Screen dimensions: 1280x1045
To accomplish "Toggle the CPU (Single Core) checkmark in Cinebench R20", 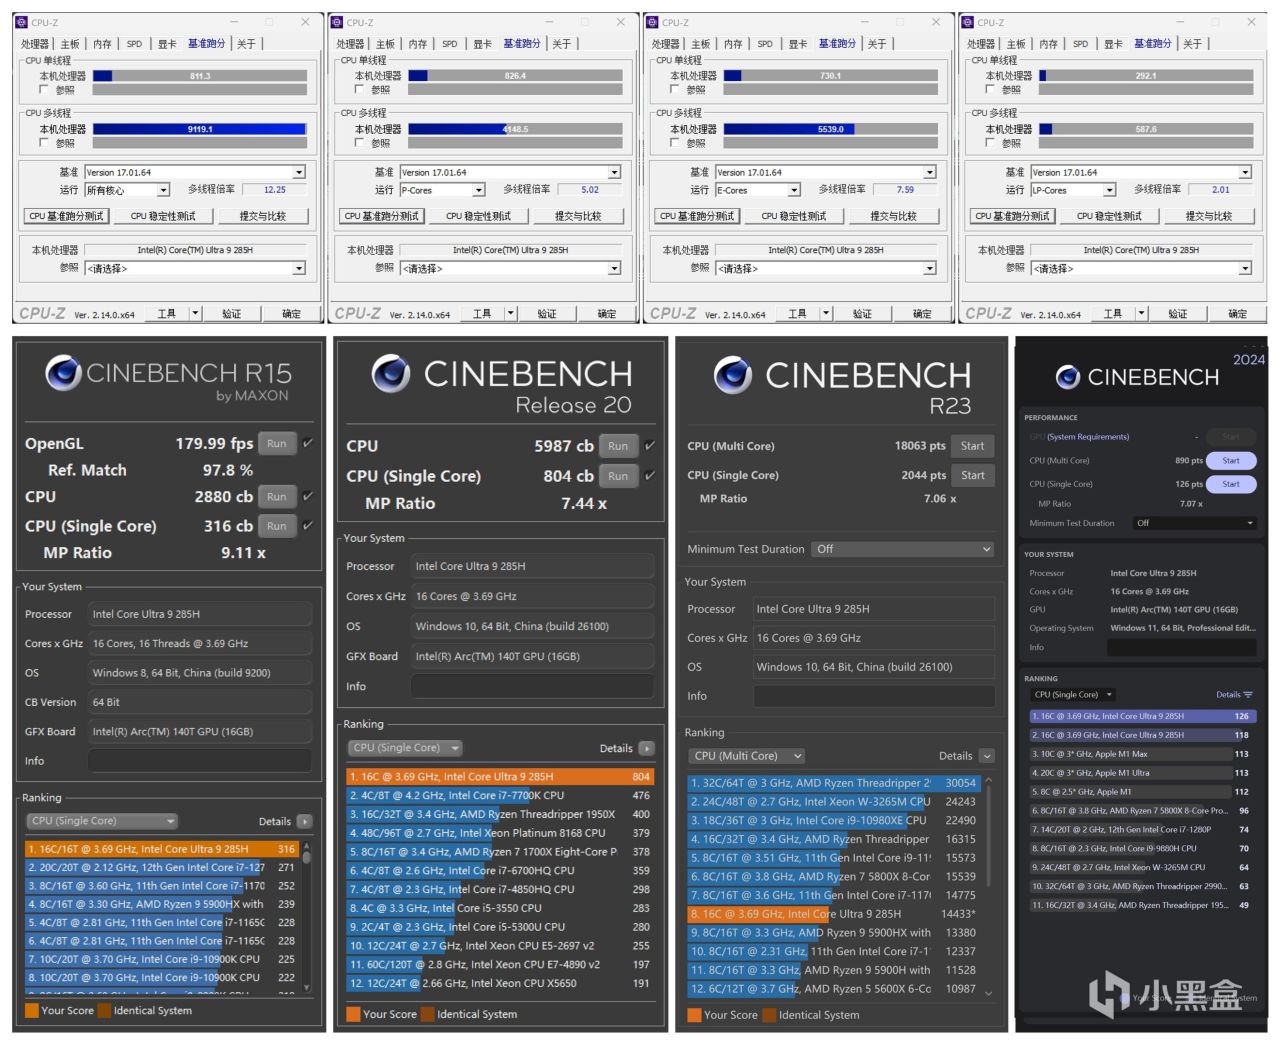I will [650, 475].
